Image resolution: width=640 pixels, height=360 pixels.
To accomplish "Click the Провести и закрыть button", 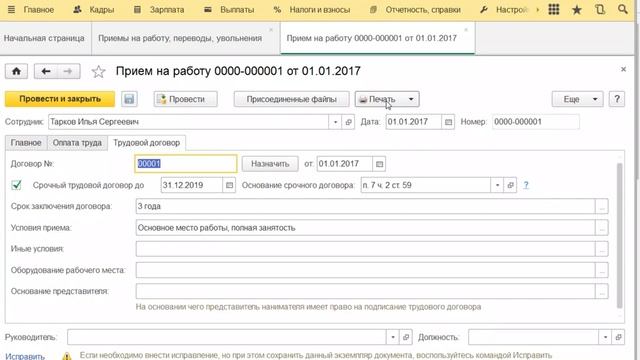I will pos(60,99).
